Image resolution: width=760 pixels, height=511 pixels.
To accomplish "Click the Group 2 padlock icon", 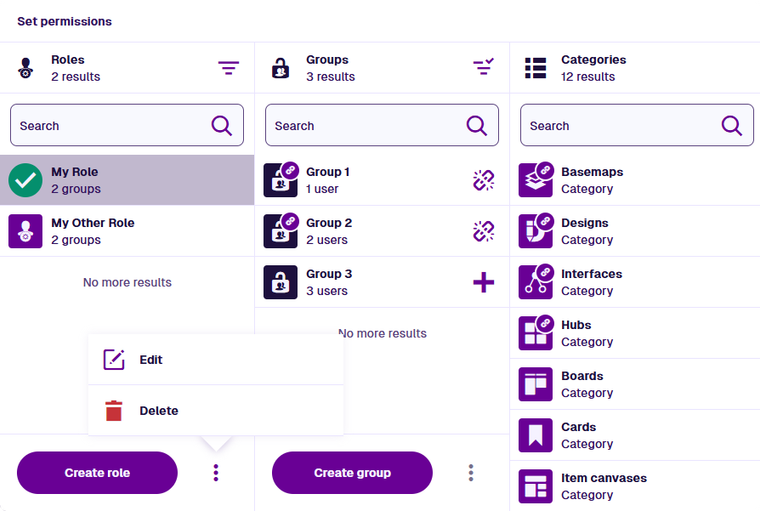I will [x=280, y=231].
